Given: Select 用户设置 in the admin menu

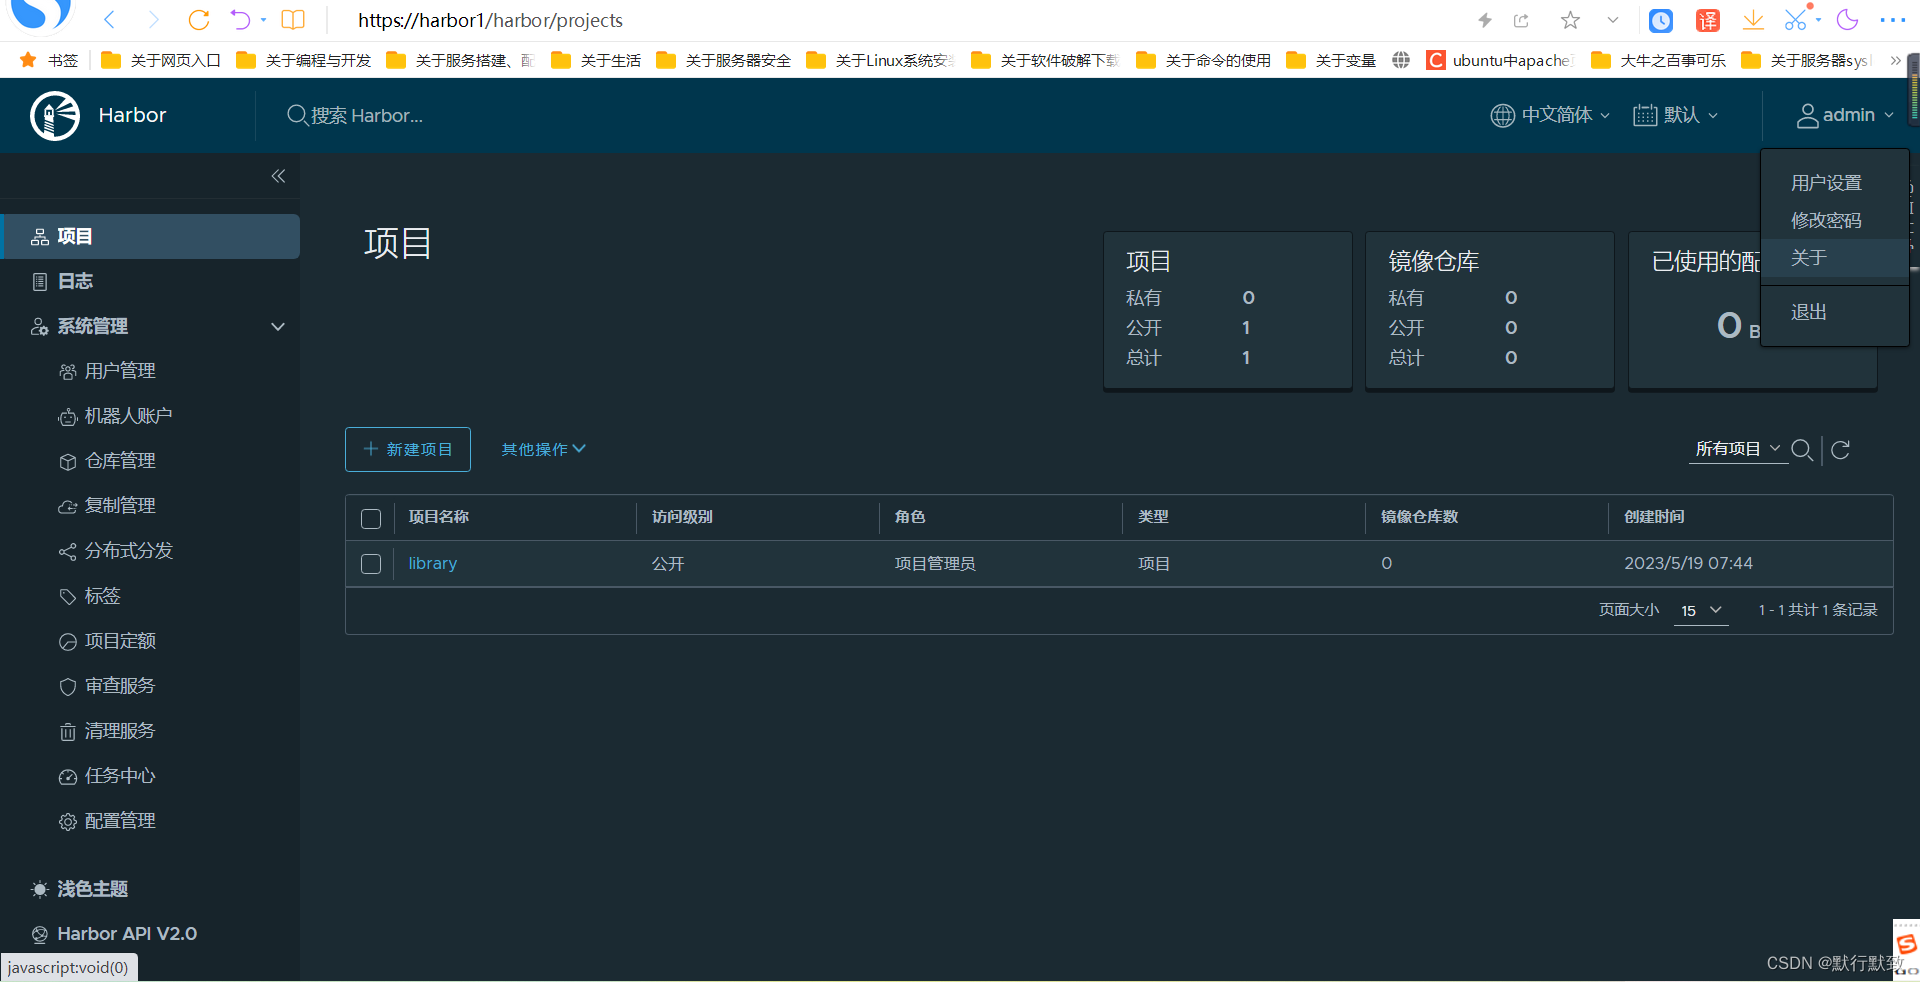Looking at the screenshot, I should click(1826, 183).
